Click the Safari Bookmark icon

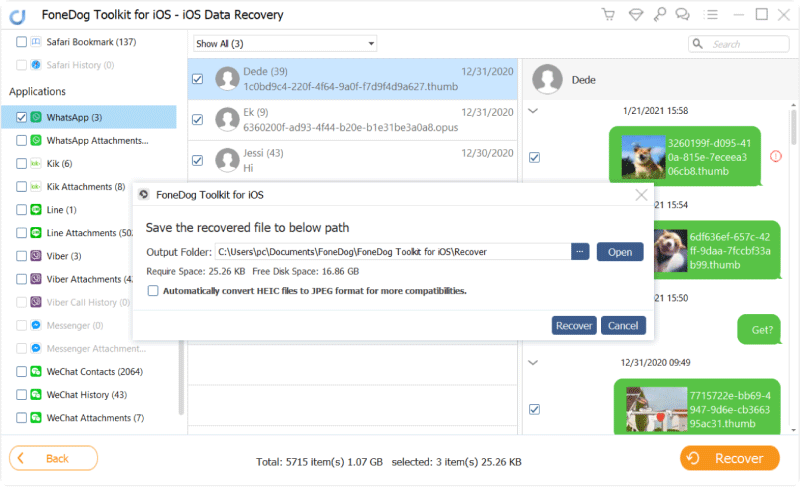tap(36, 42)
